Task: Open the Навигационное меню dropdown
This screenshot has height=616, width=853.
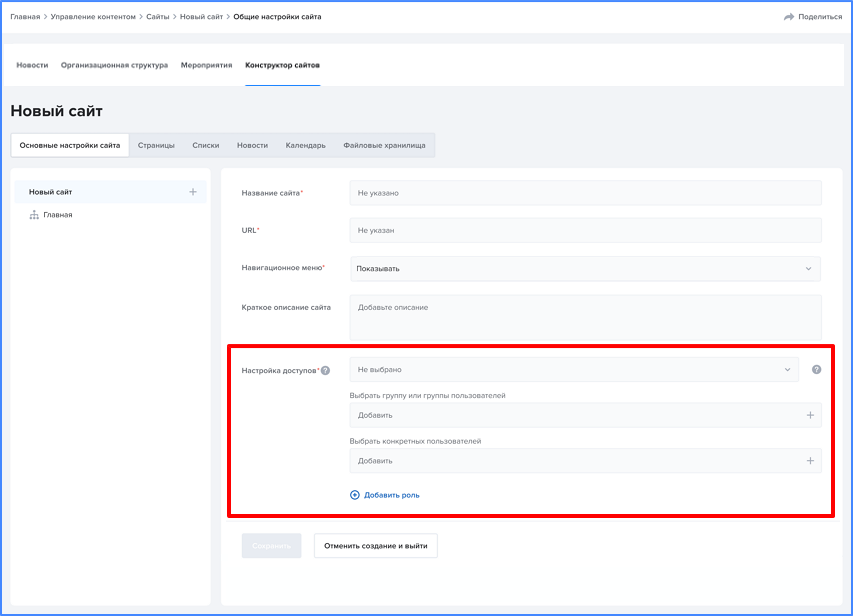Action: pos(585,268)
